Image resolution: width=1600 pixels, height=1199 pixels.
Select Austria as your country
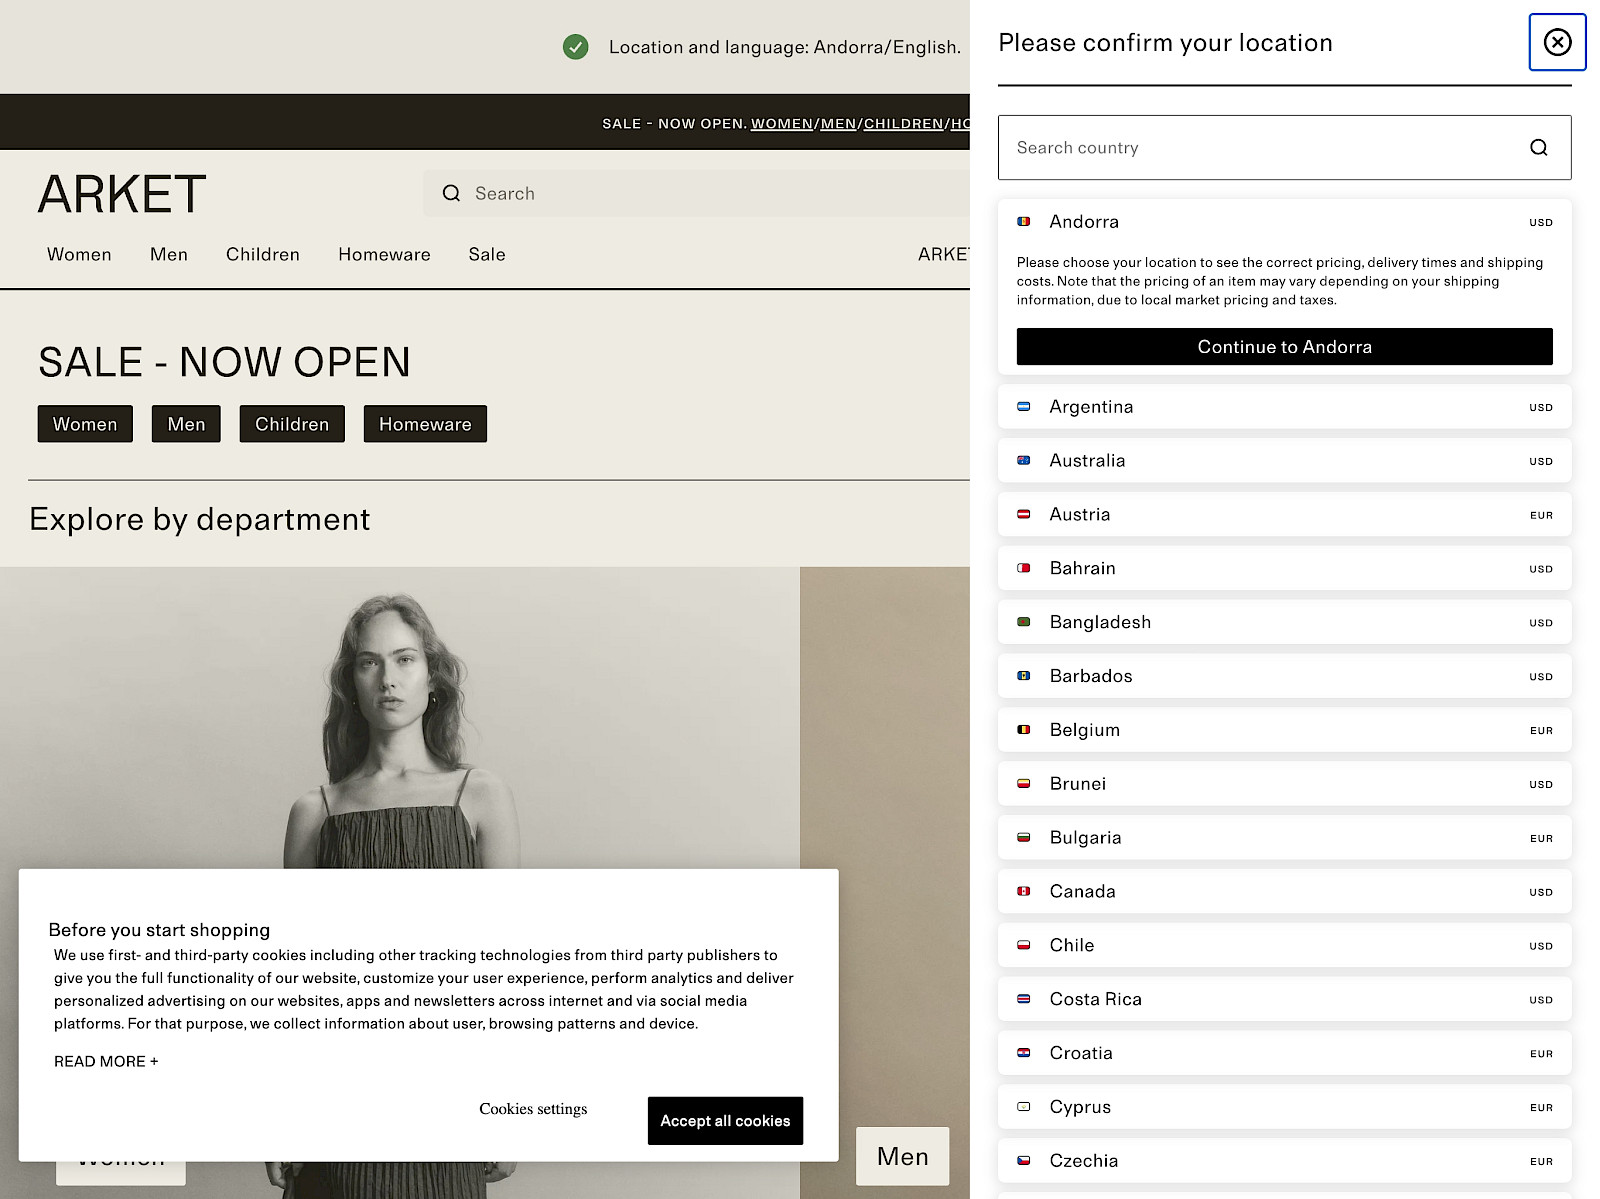1079,514
